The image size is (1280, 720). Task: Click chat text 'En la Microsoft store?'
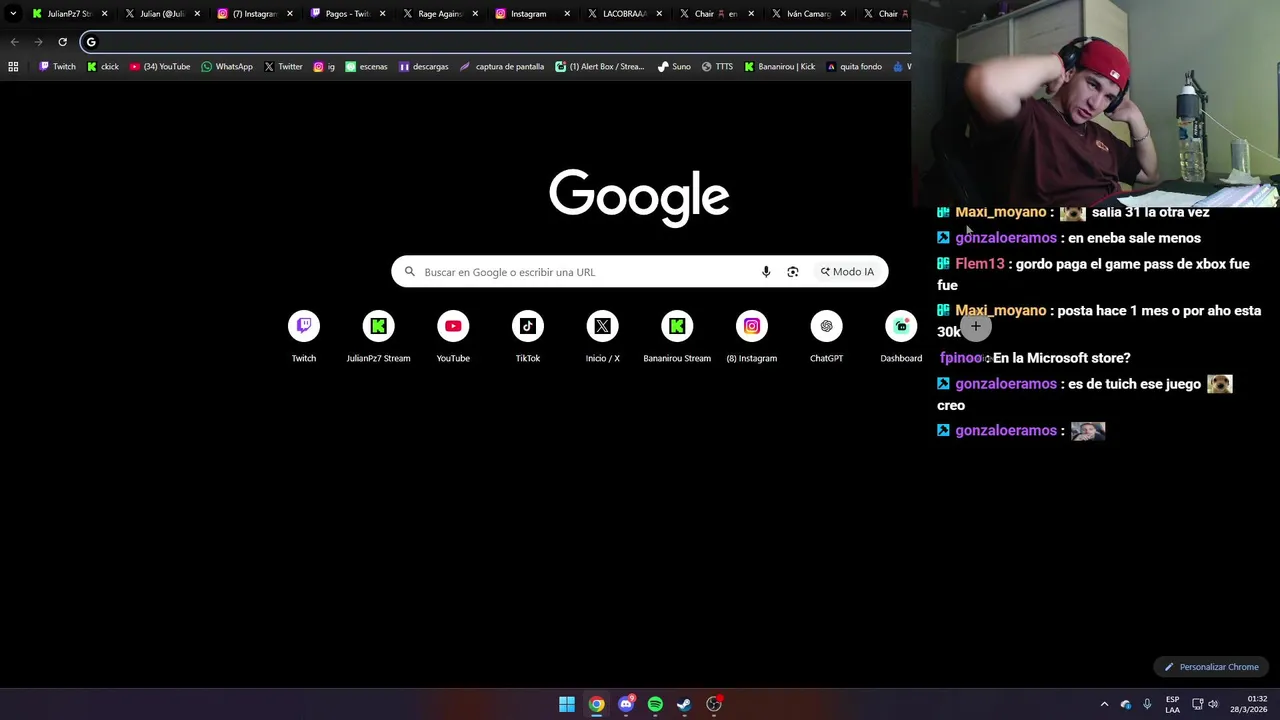(x=1061, y=358)
